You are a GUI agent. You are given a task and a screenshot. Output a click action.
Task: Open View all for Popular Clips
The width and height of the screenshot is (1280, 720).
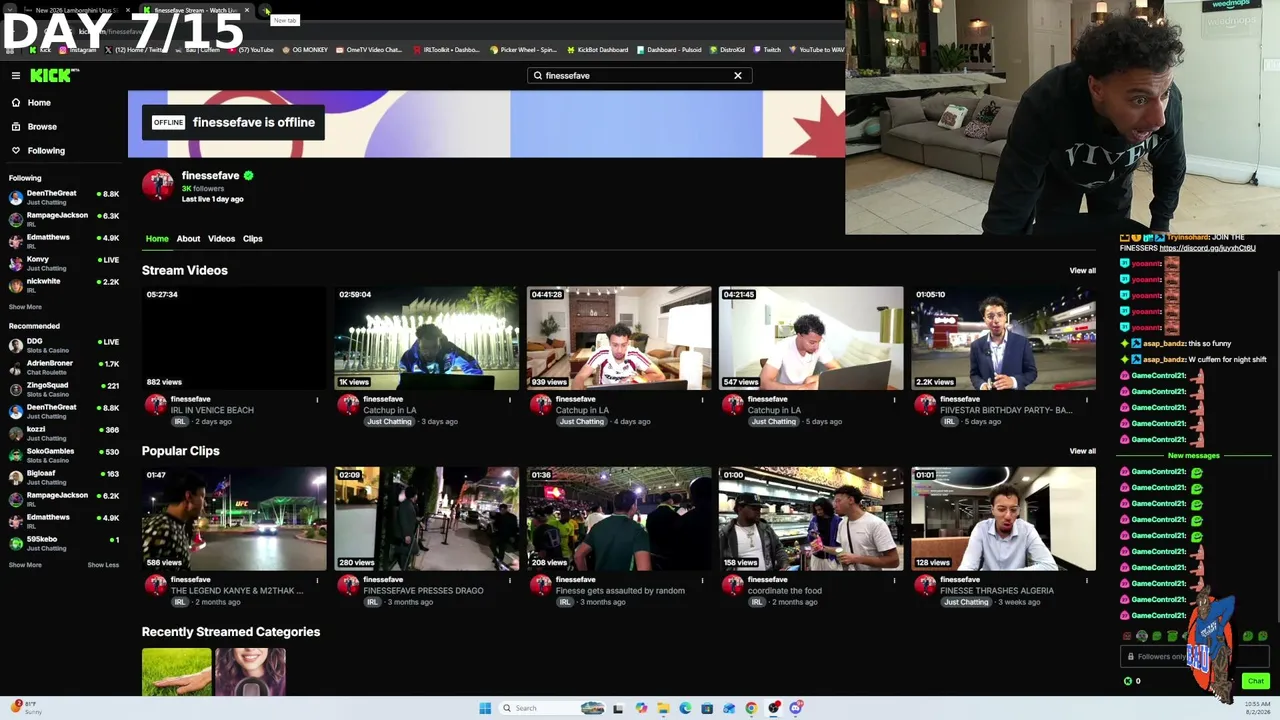click(x=1082, y=451)
